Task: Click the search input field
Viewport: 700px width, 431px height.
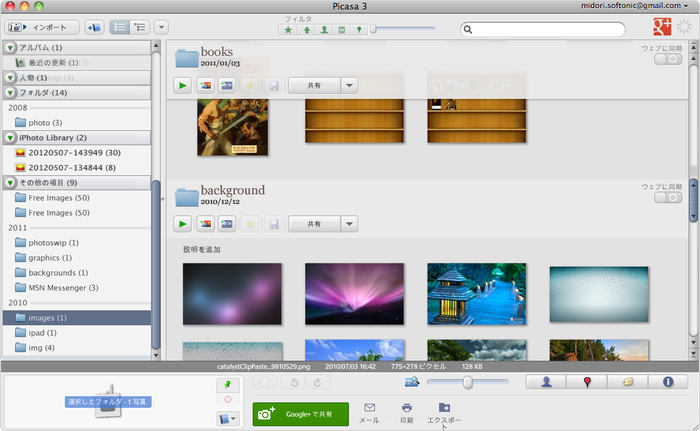Action: [542, 29]
